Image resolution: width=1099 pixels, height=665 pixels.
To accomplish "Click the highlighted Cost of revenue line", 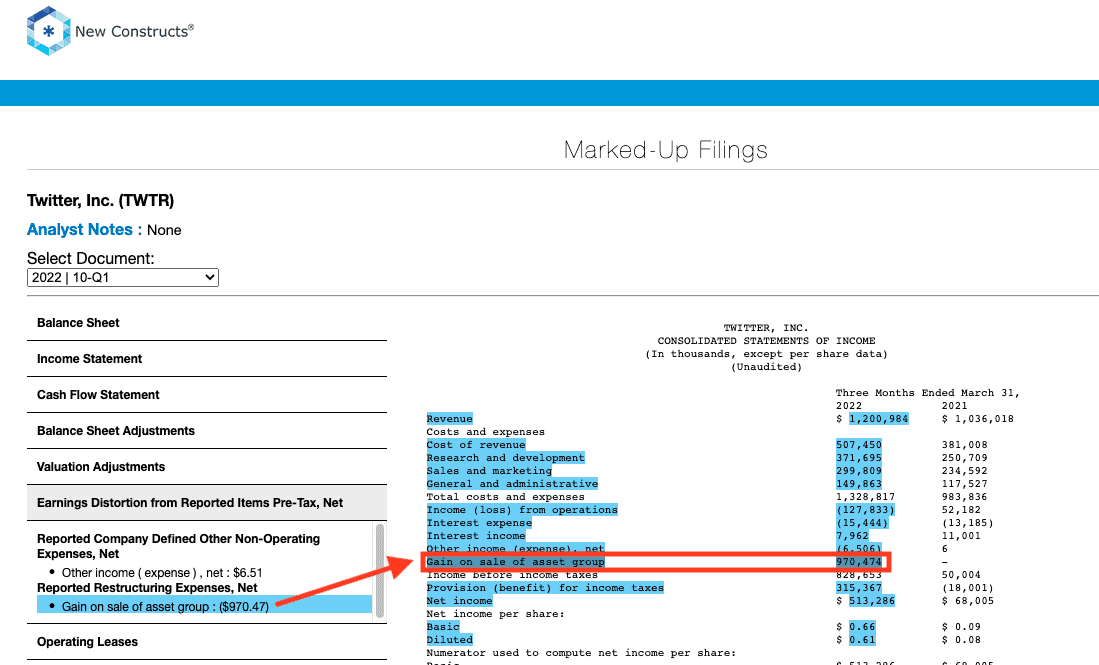I will [476, 445].
